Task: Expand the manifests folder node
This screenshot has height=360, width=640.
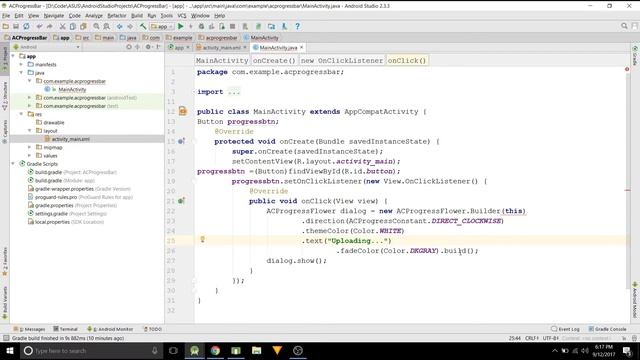Action: point(22,64)
